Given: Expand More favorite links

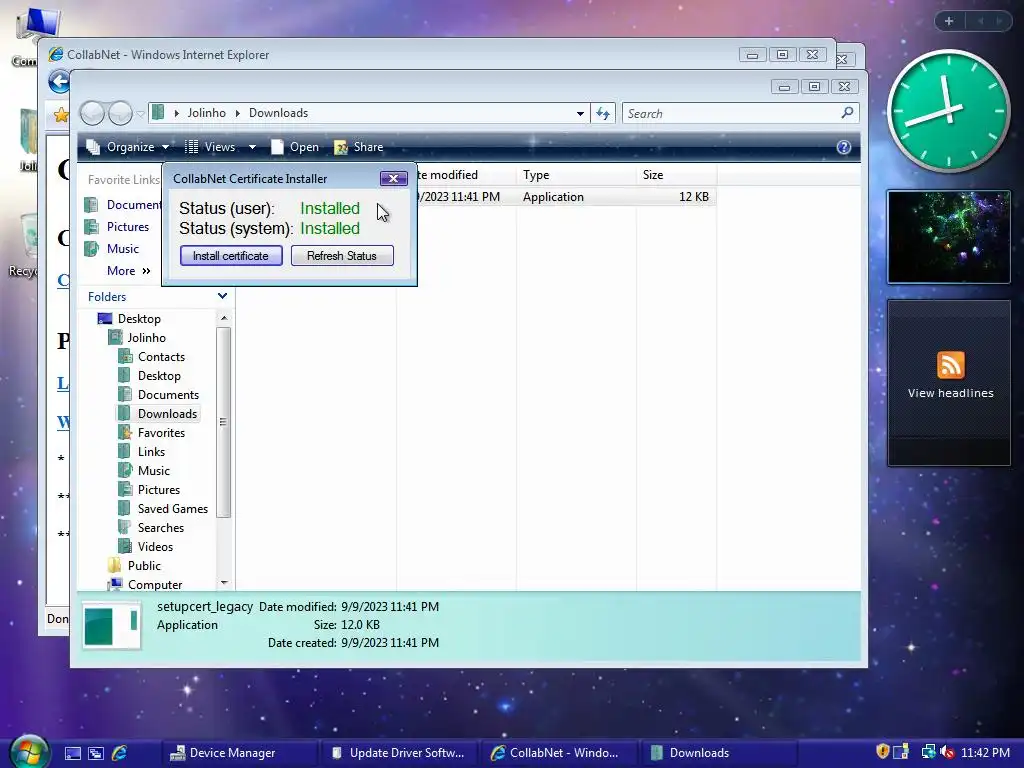Looking at the screenshot, I should (x=129, y=270).
